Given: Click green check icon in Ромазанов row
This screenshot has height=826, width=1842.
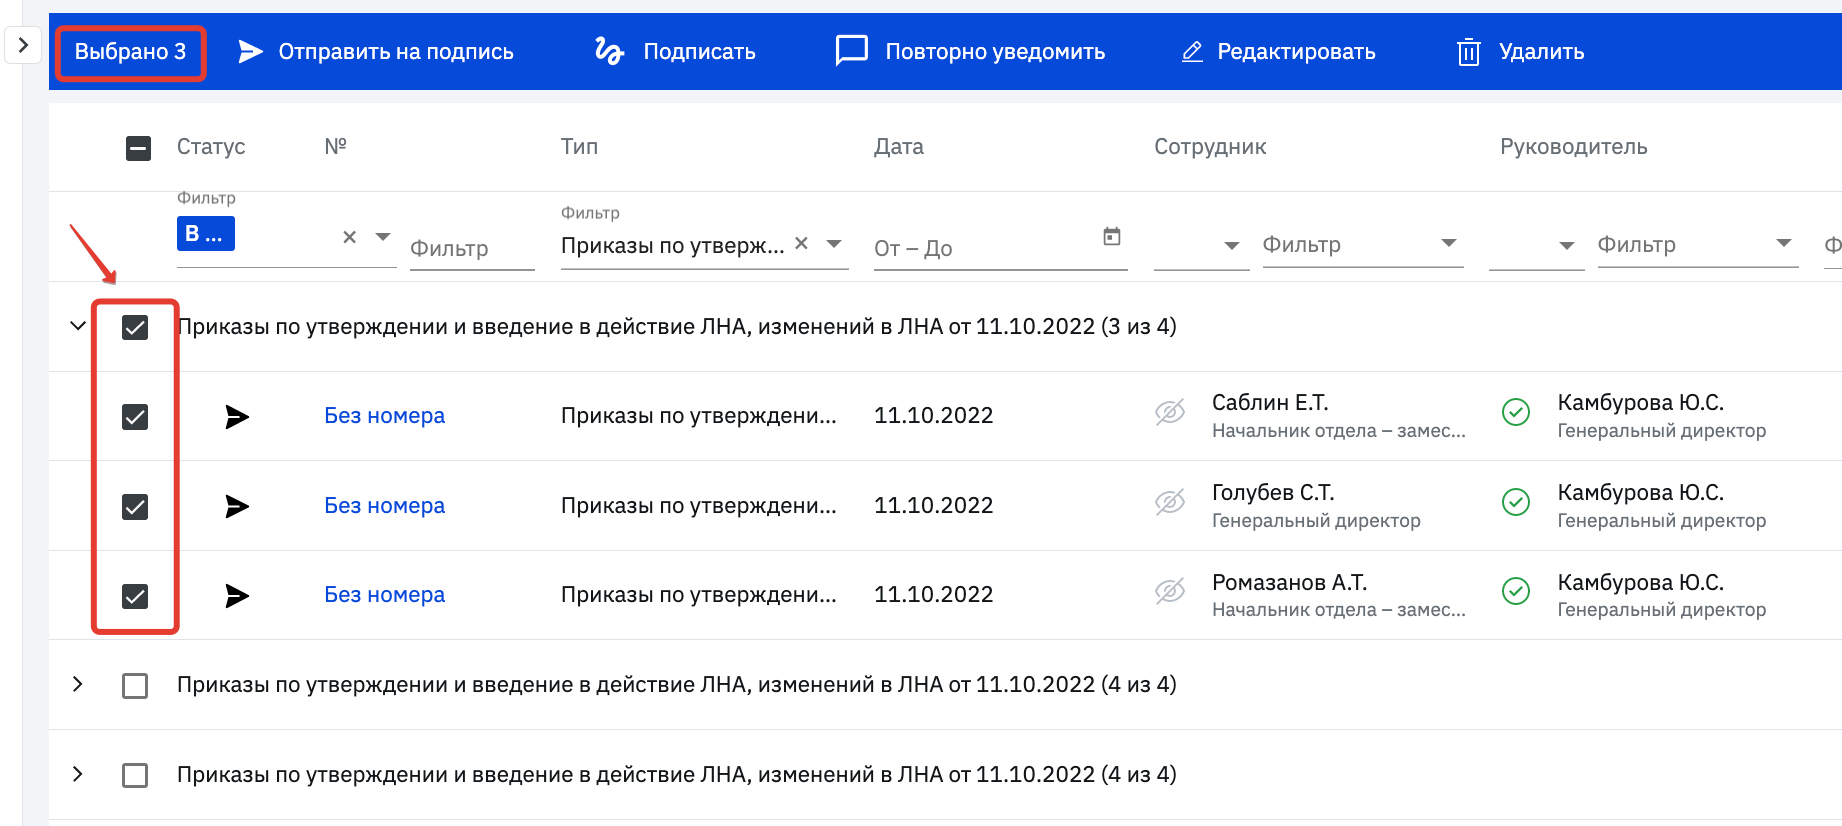Looking at the screenshot, I should point(1516,591).
